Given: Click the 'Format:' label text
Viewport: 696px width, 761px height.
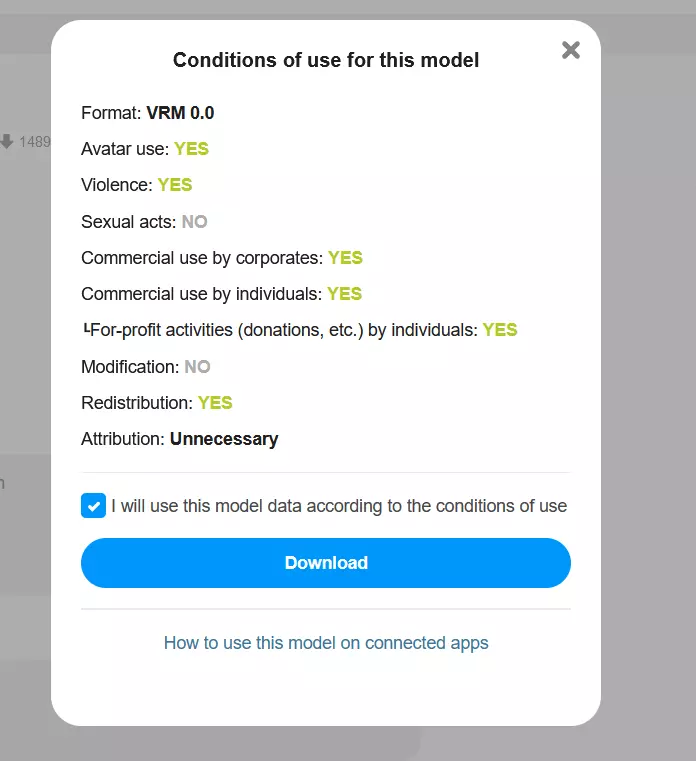Looking at the screenshot, I should point(111,113).
